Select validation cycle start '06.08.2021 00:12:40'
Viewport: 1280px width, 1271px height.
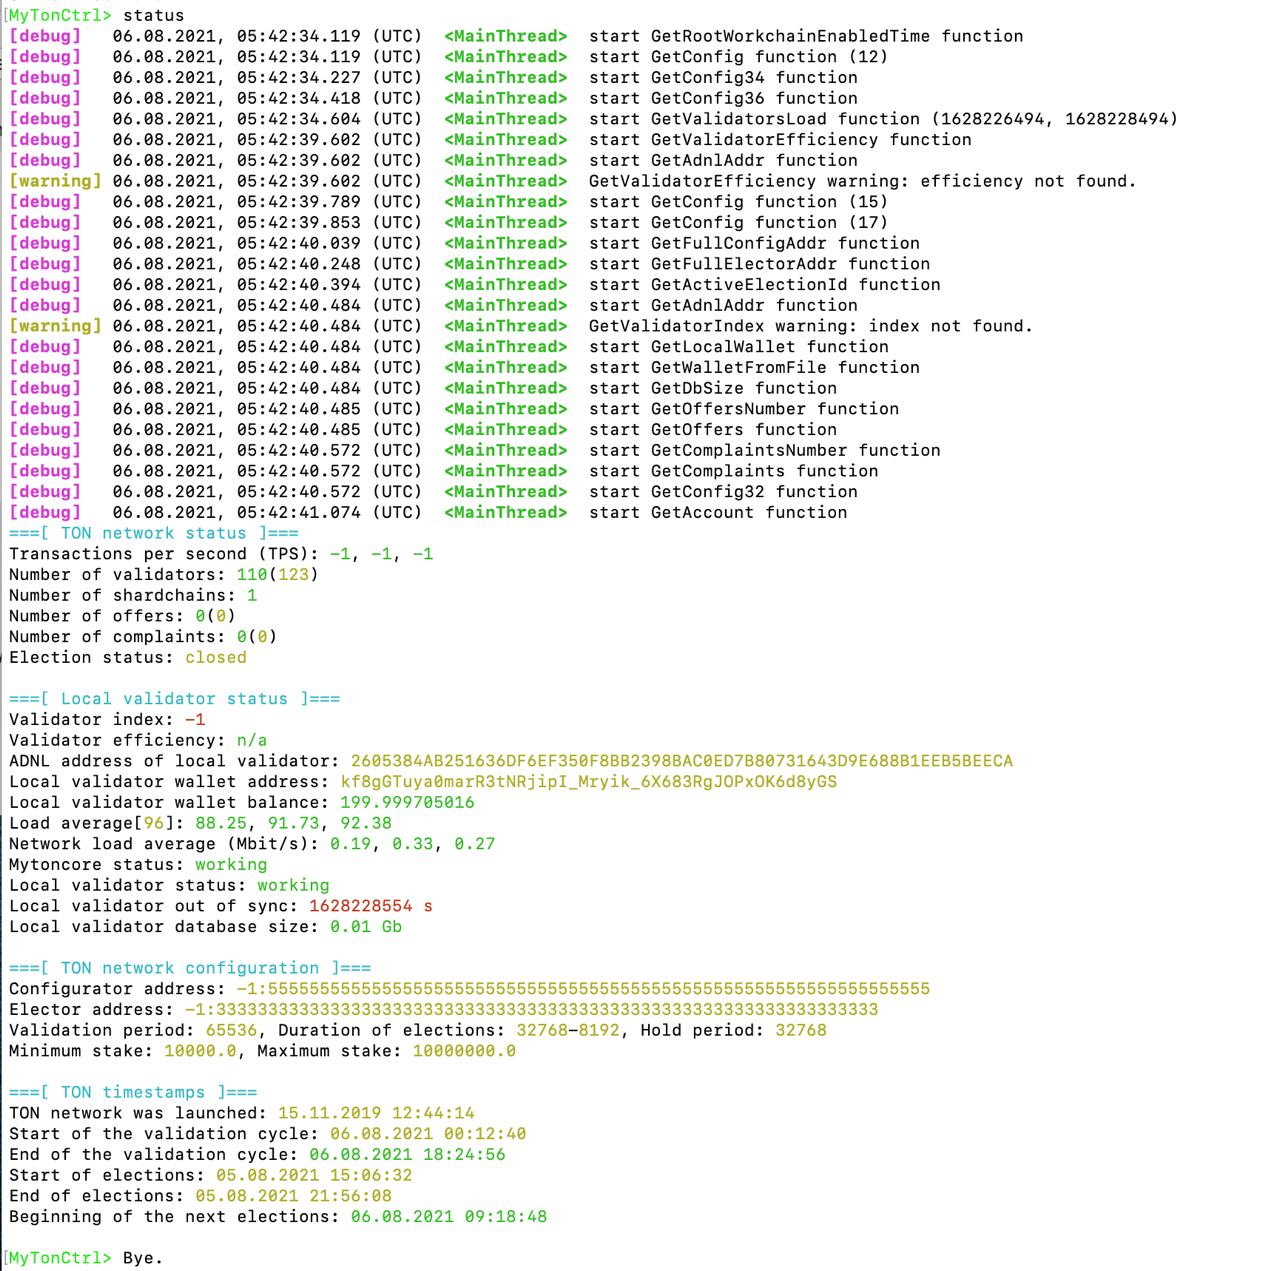[x=428, y=1134]
